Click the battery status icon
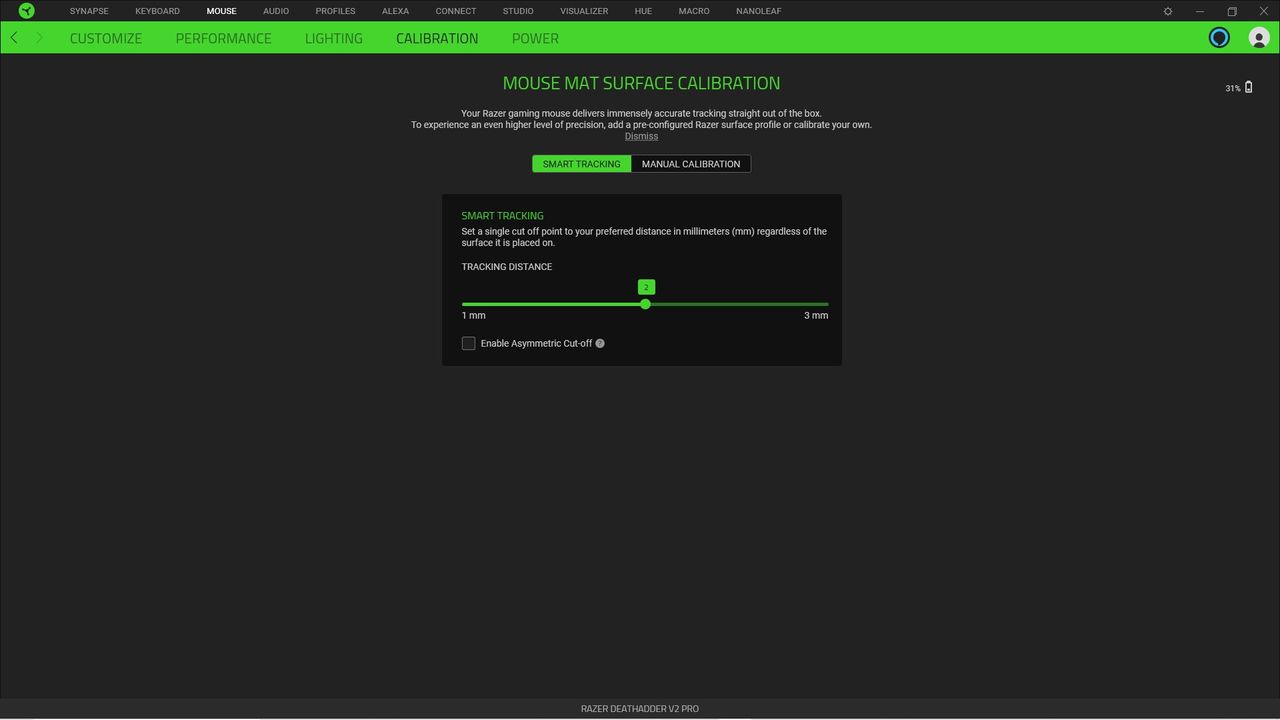Viewport: 1280px width, 720px height. pos(1248,88)
